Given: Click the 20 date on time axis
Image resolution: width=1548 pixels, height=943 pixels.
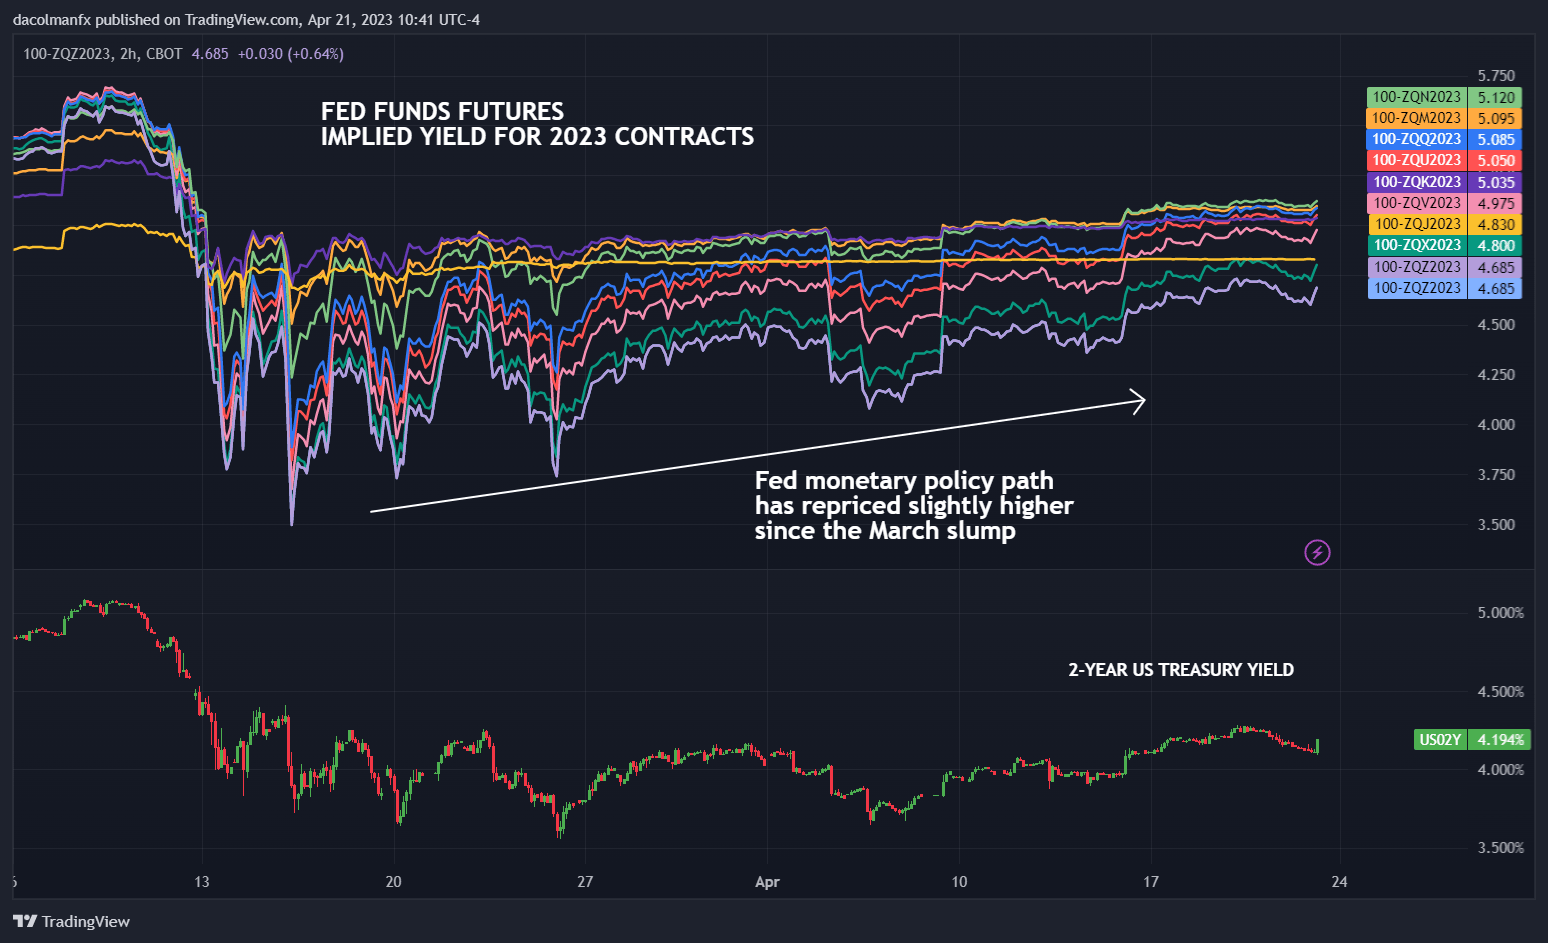Looking at the screenshot, I should tap(393, 881).
